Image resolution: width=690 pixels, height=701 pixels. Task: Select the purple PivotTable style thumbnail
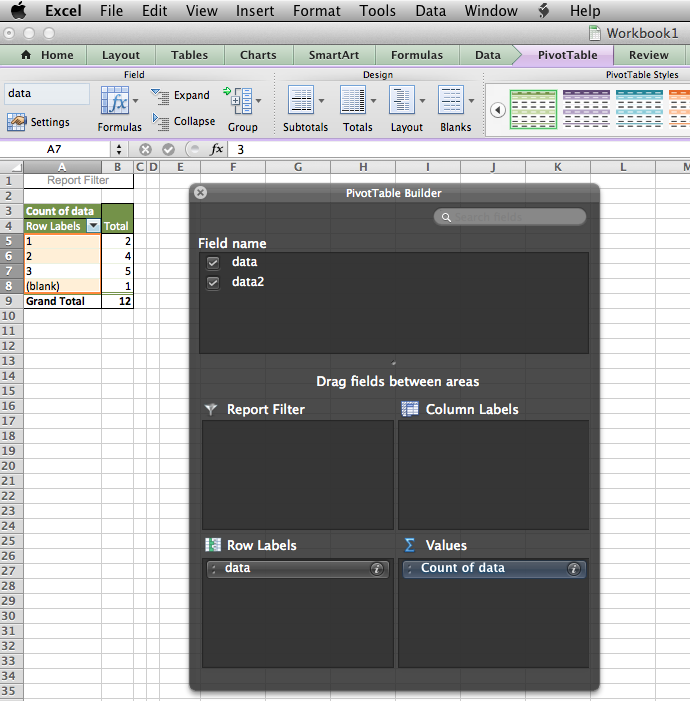tap(586, 109)
